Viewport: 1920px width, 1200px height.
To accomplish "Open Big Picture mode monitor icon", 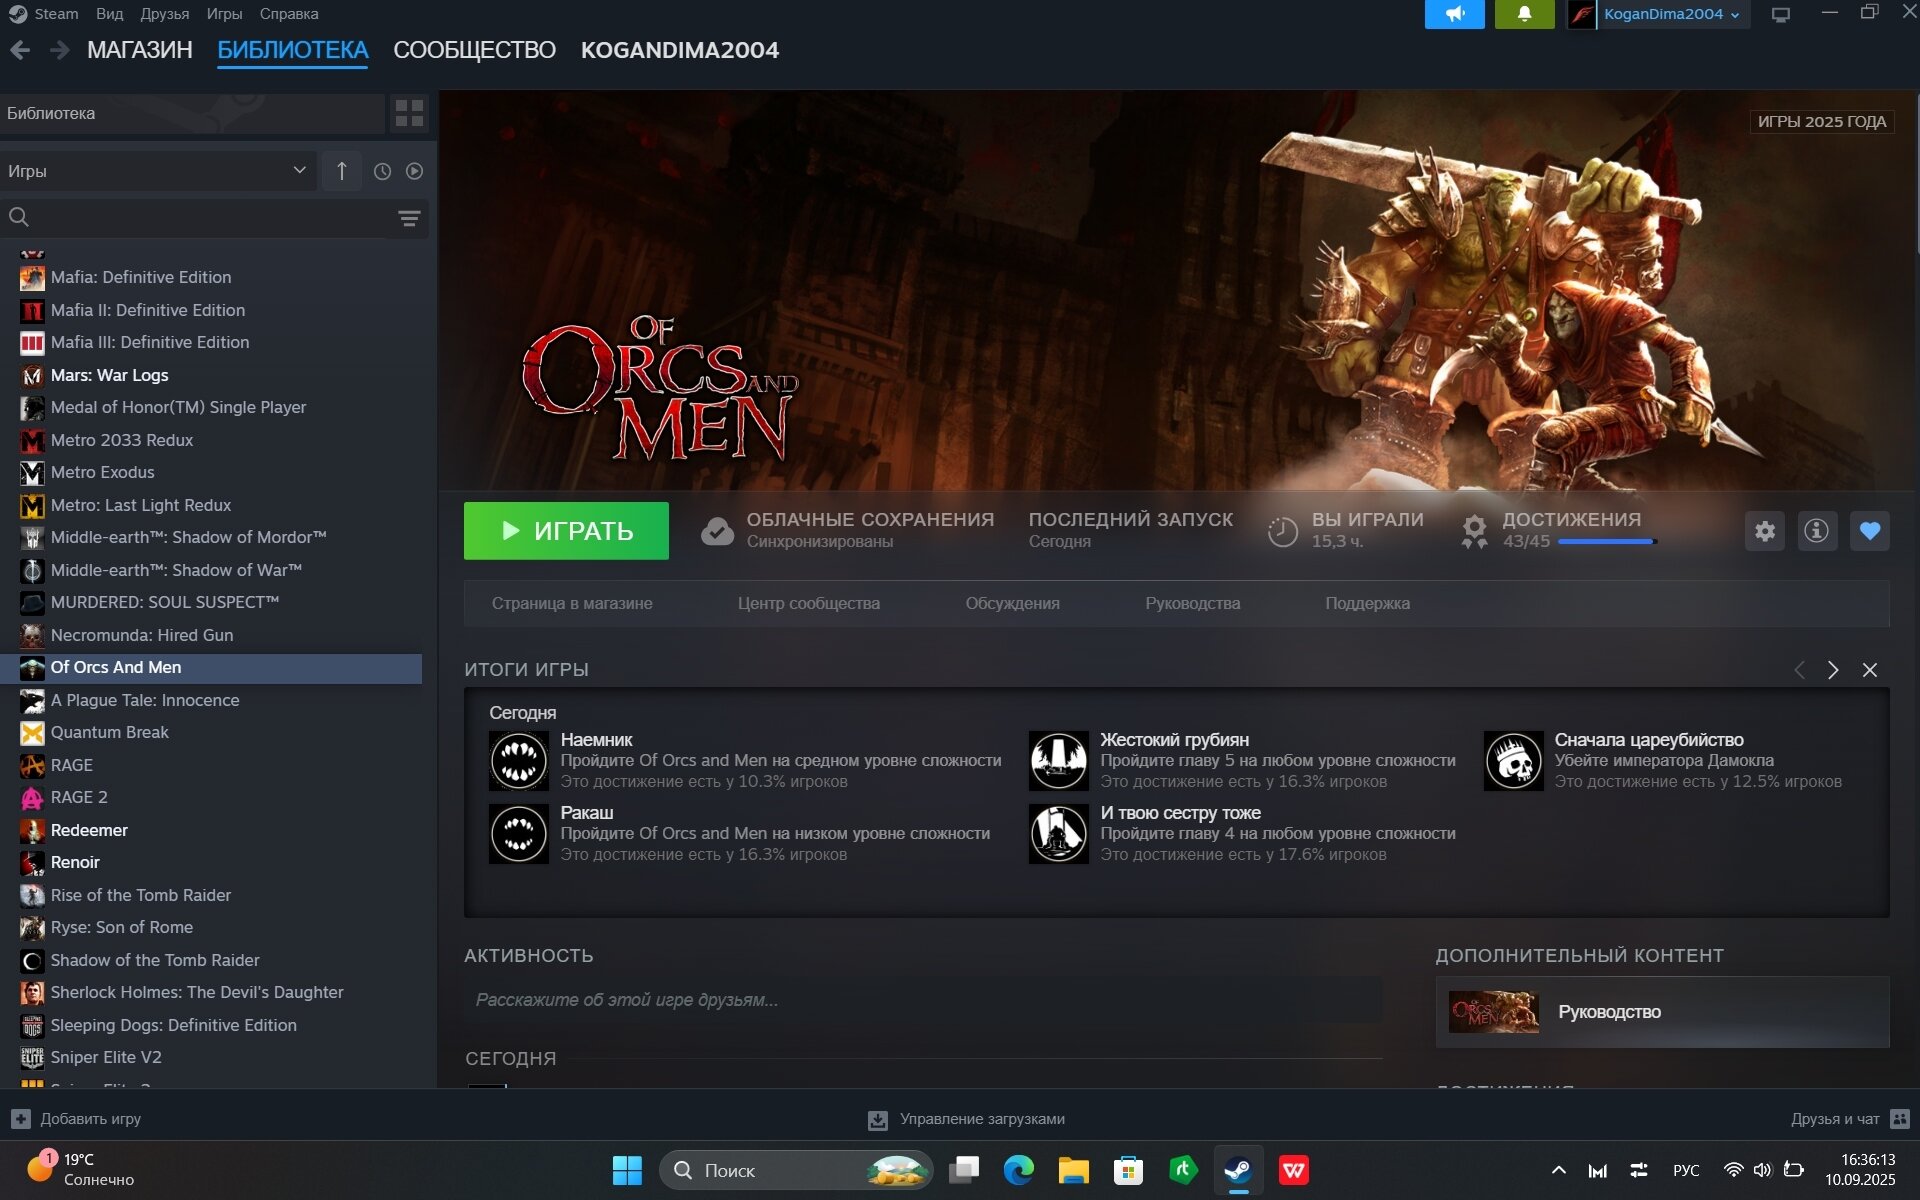I will tap(1780, 14).
